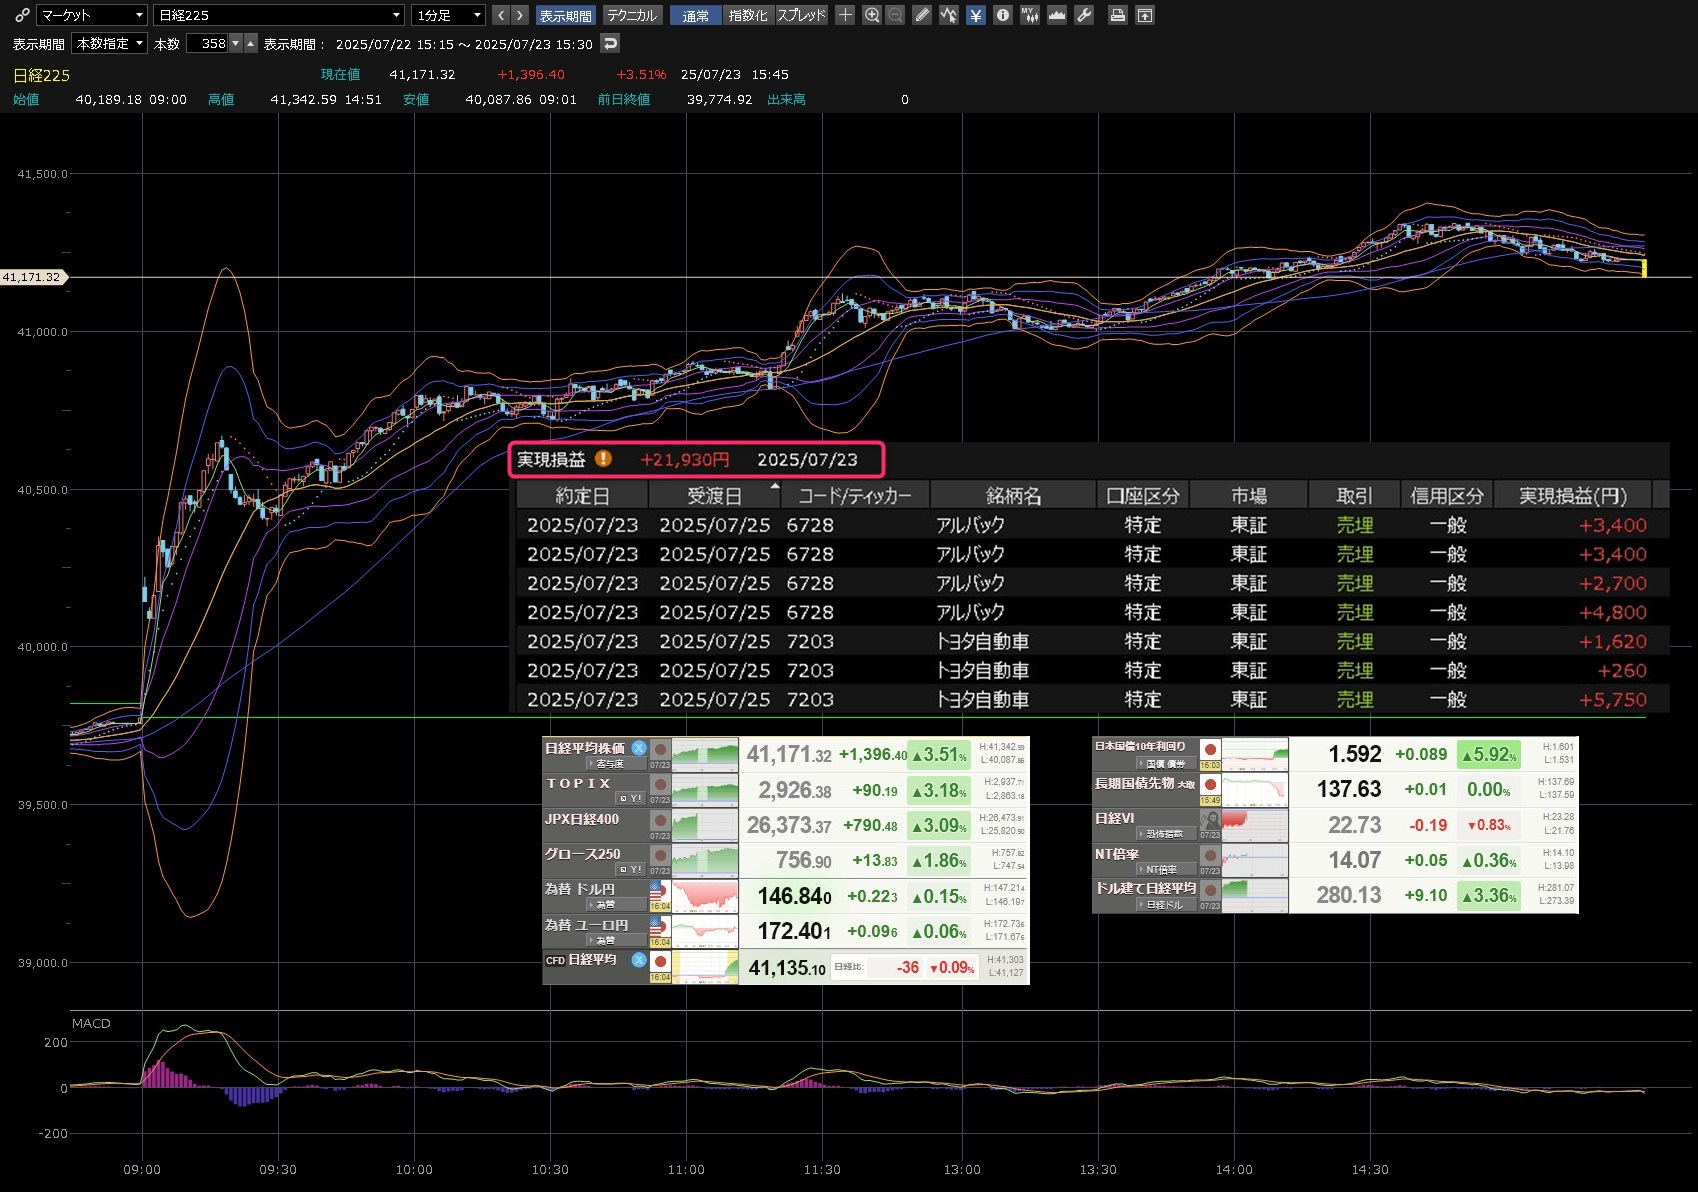Select the 通常 display mode
1698x1192 pixels.
pos(695,15)
